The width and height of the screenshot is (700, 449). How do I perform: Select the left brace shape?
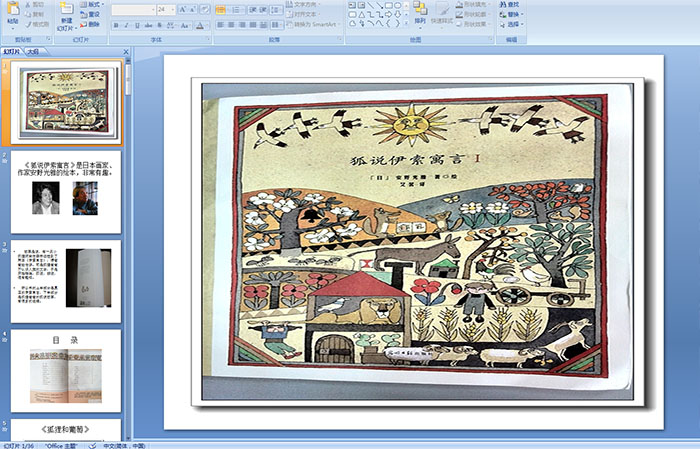pos(388,24)
